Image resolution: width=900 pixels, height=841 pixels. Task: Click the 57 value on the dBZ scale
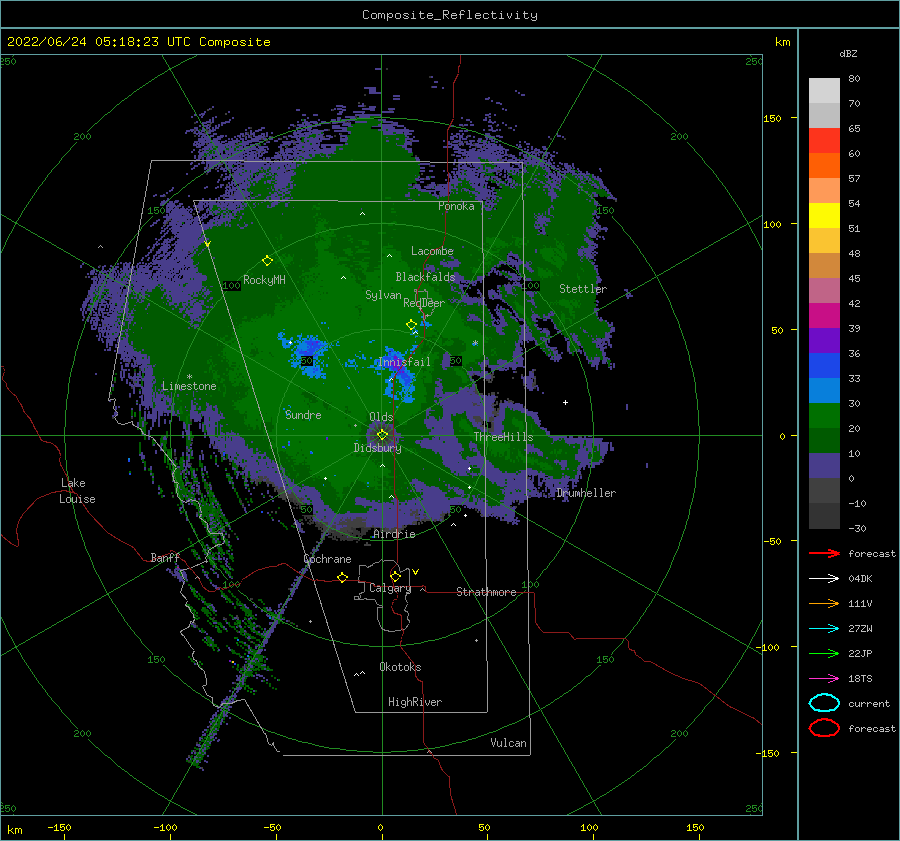[854, 179]
